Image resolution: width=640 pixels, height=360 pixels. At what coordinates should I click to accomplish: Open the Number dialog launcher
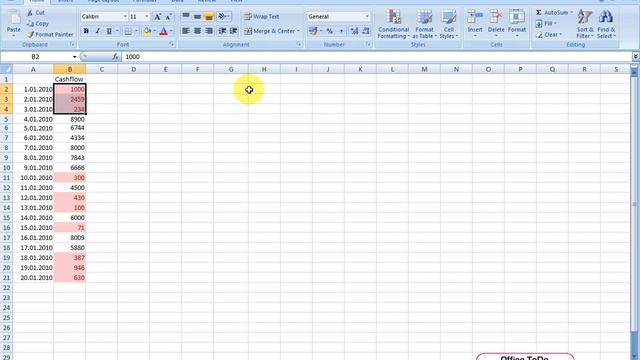tap(369, 44)
